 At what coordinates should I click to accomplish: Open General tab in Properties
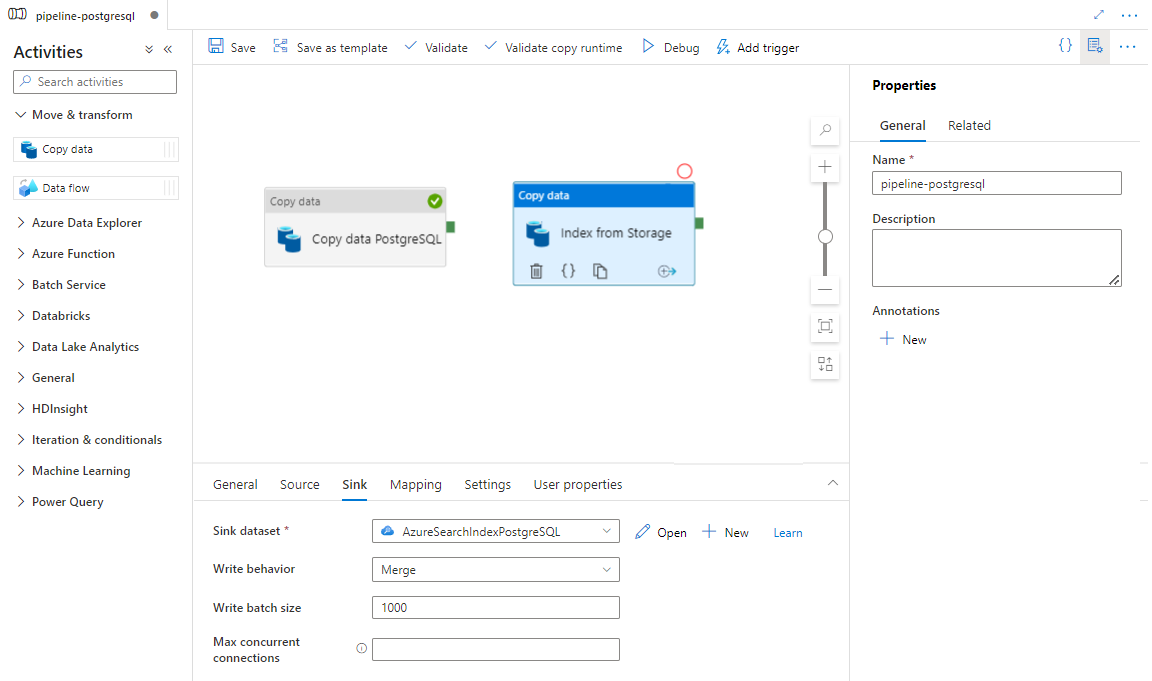coord(902,126)
